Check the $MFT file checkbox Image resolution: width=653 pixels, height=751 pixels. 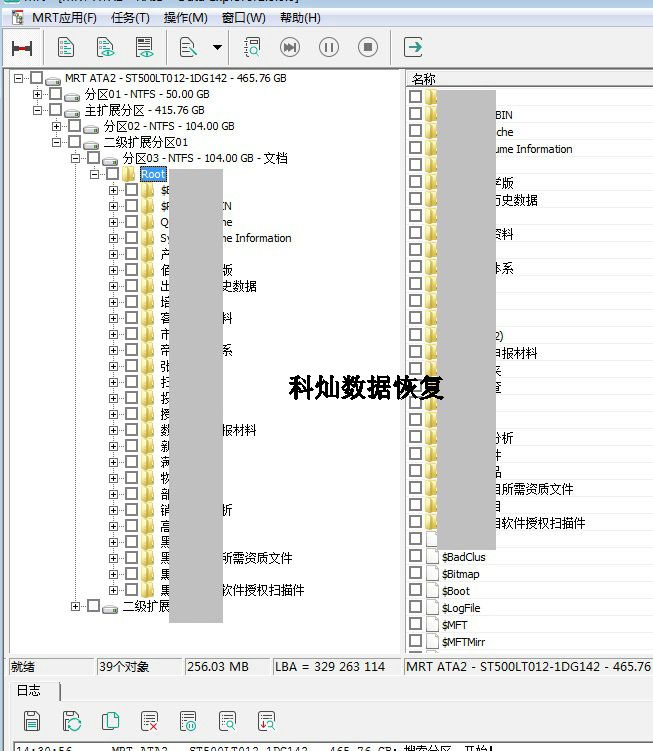(415, 624)
